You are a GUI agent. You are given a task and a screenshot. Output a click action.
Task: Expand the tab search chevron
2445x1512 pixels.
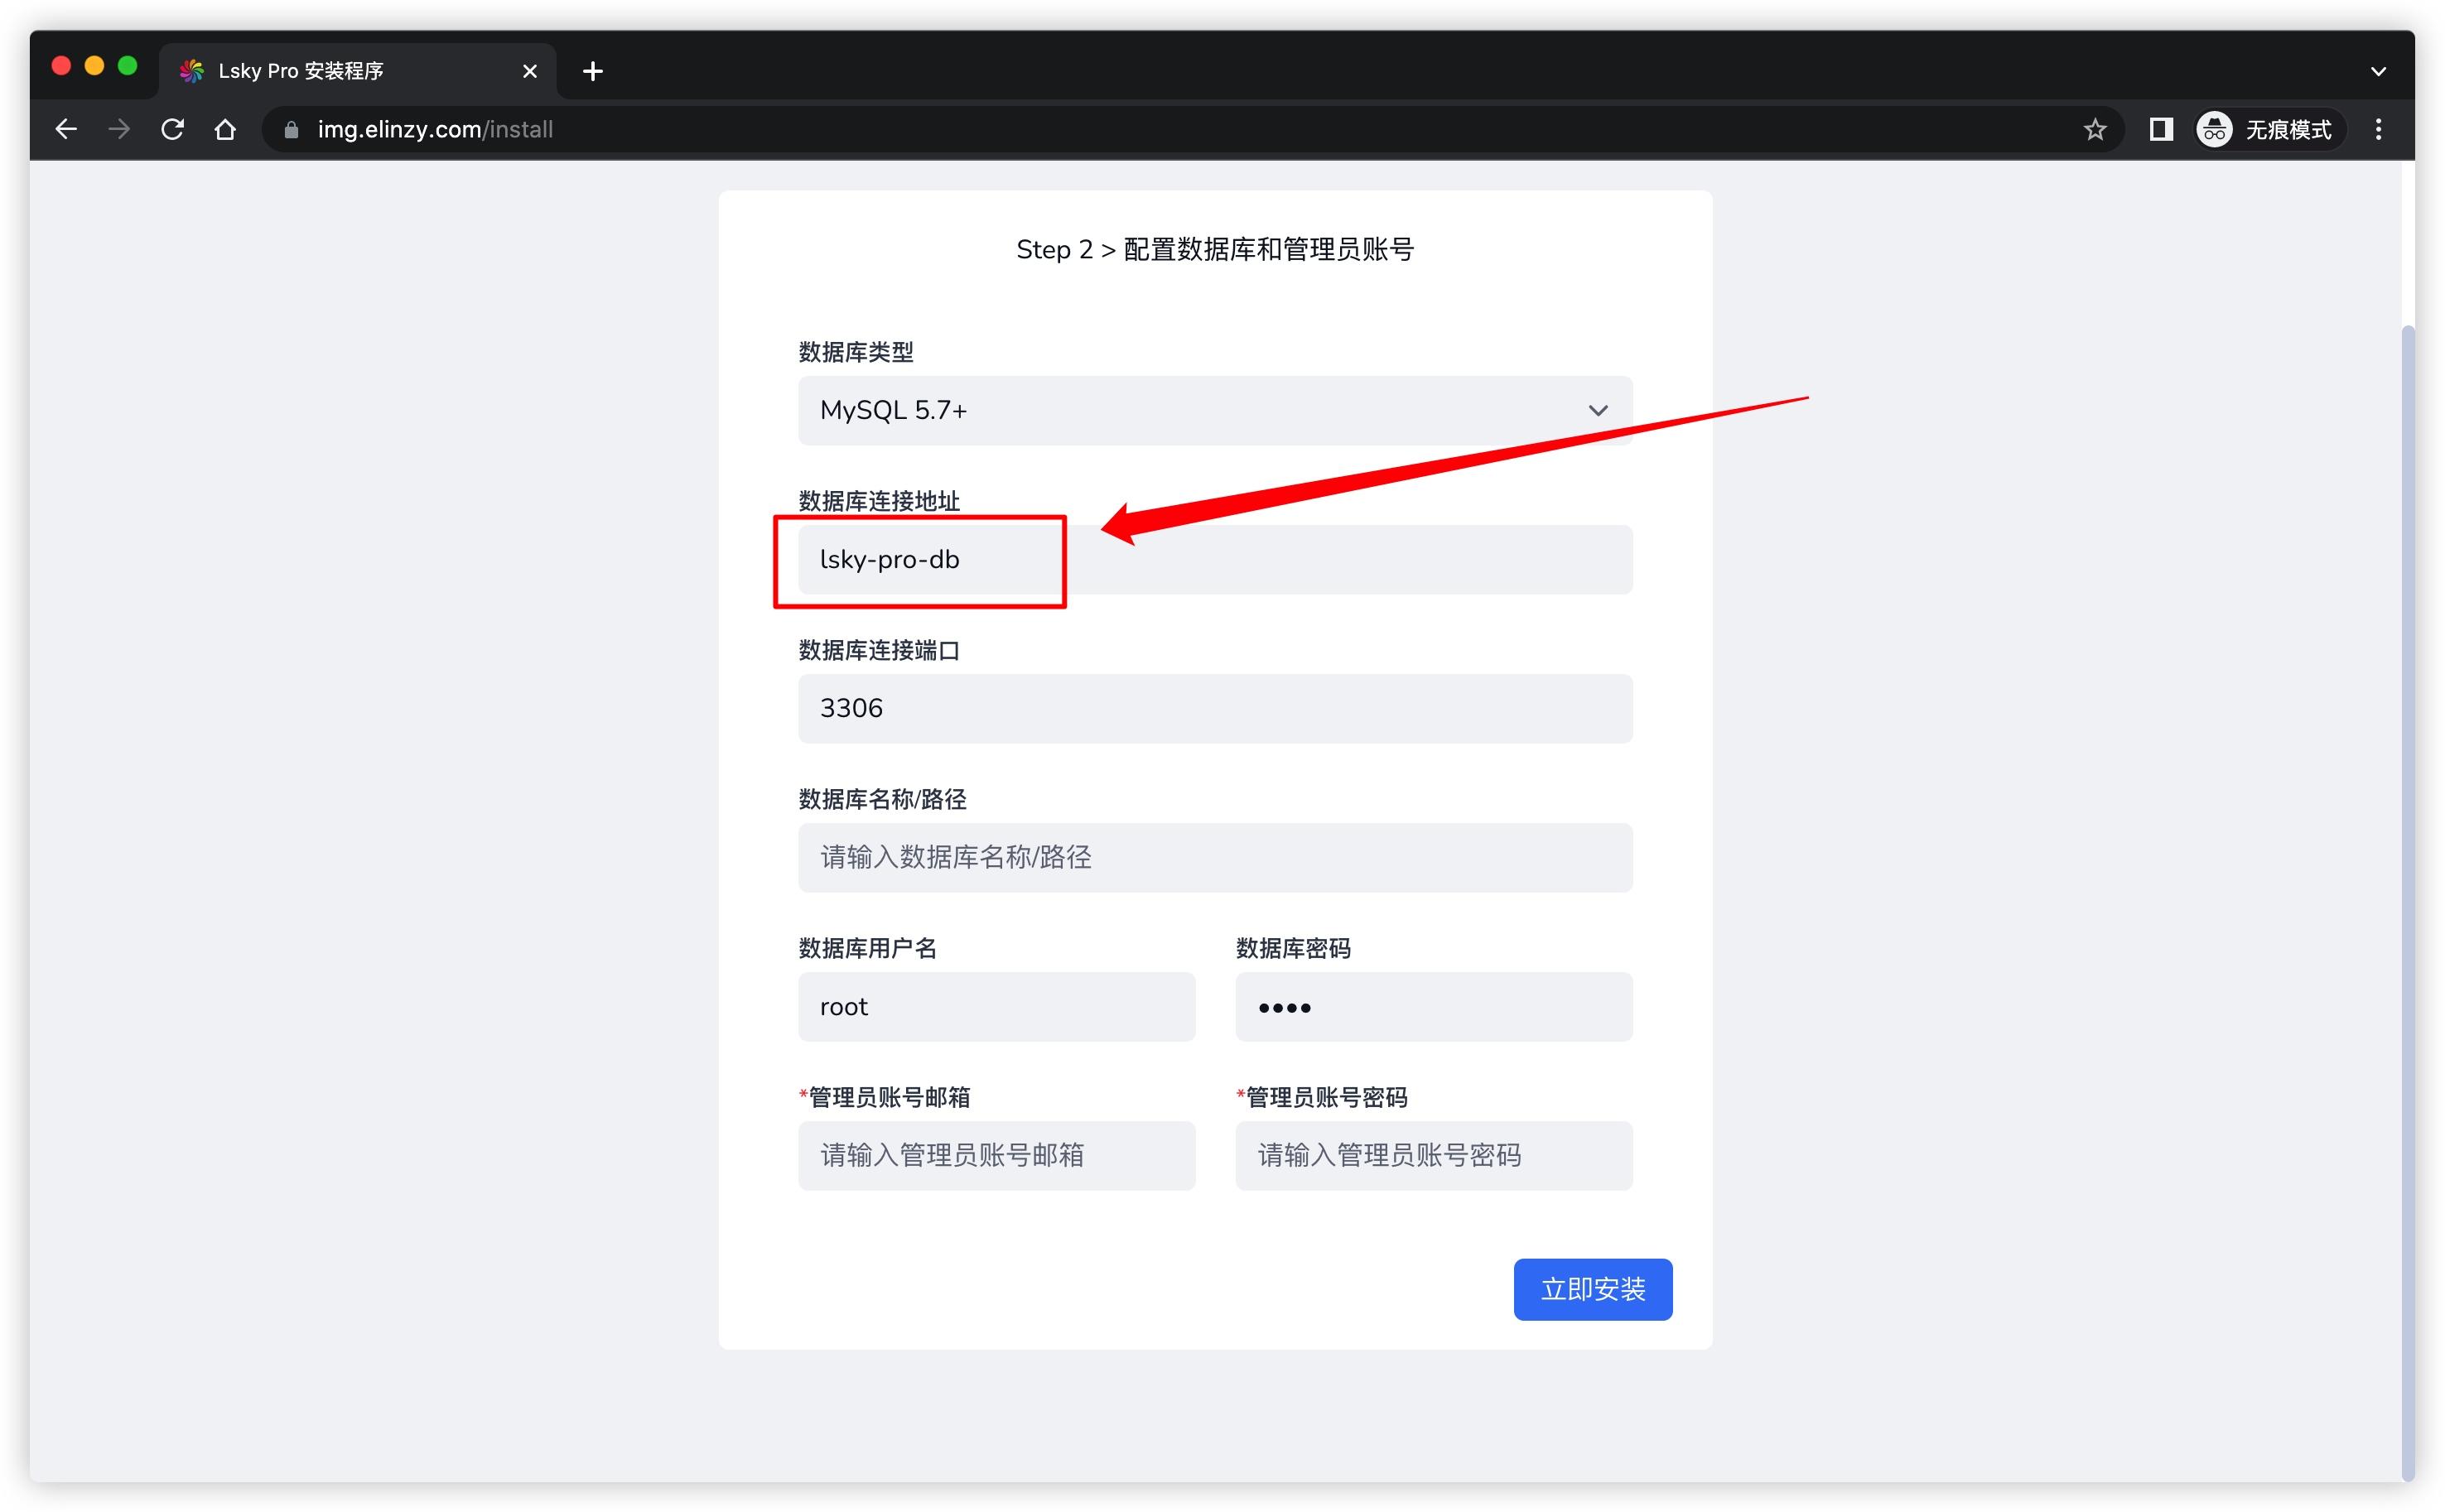[2378, 71]
